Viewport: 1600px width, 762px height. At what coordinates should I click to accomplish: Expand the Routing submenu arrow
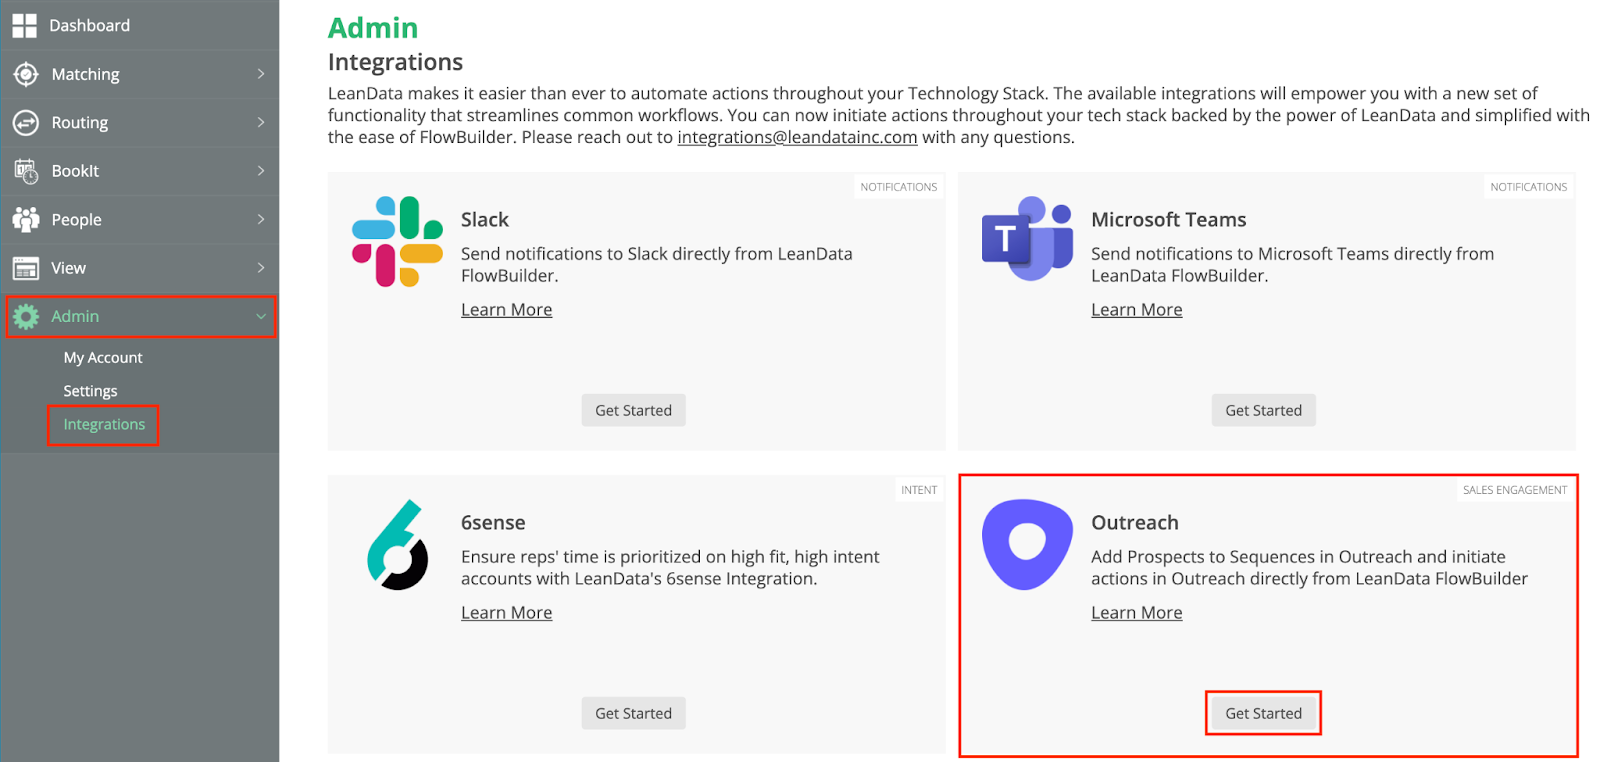[261, 122]
